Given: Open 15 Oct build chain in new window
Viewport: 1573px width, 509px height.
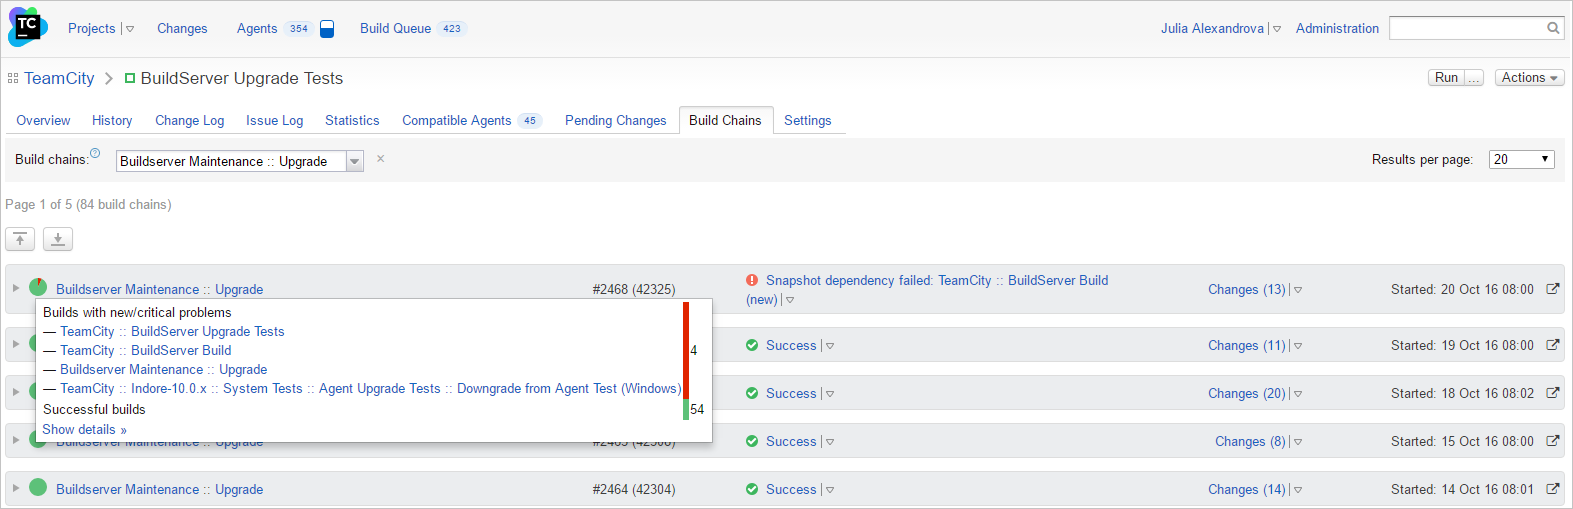Looking at the screenshot, I should pyautogui.click(x=1553, y=441).
